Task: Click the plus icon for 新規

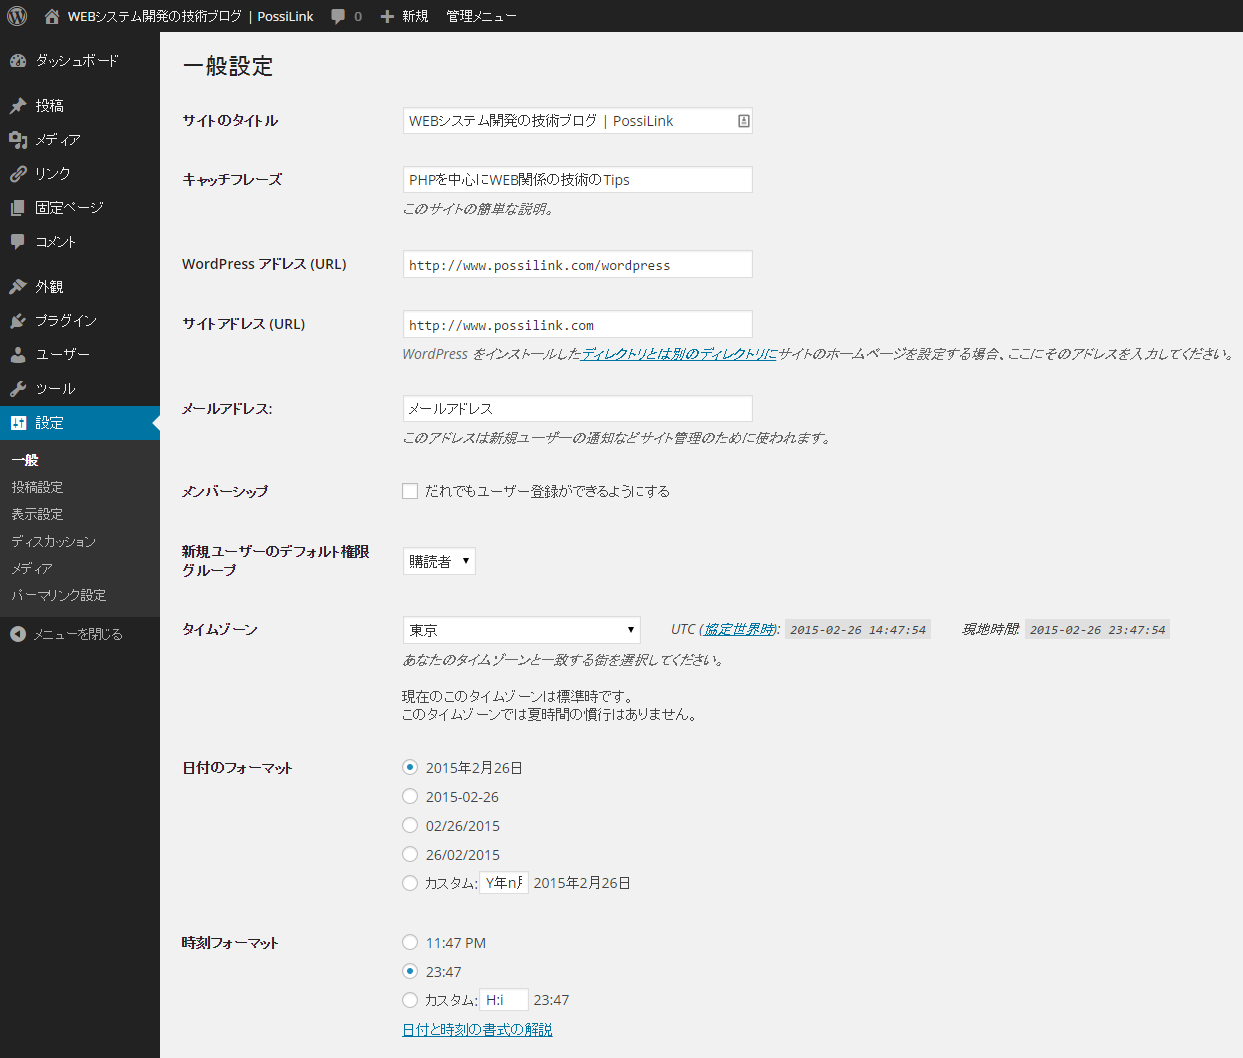Action: [x=387, y=16]
